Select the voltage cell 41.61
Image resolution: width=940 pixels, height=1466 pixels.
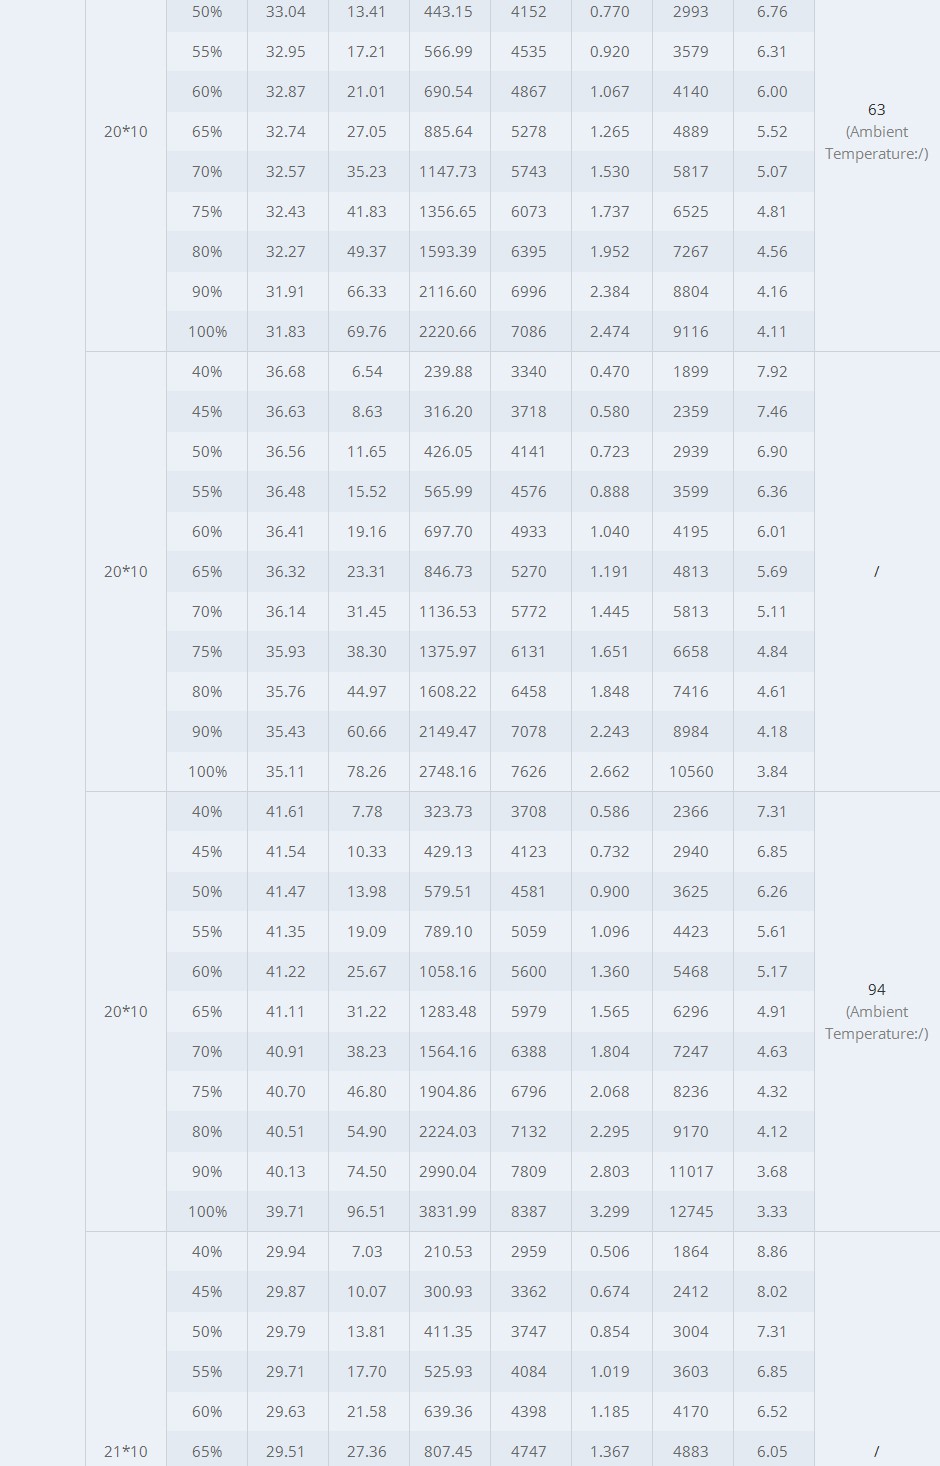pyautogui.click(x=286, y=812)
